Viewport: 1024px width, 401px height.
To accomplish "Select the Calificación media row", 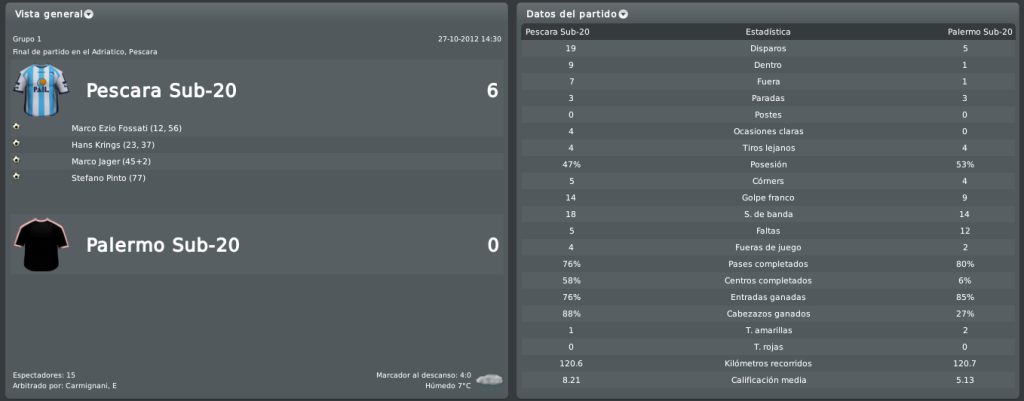I will click(x=769, y=380).
